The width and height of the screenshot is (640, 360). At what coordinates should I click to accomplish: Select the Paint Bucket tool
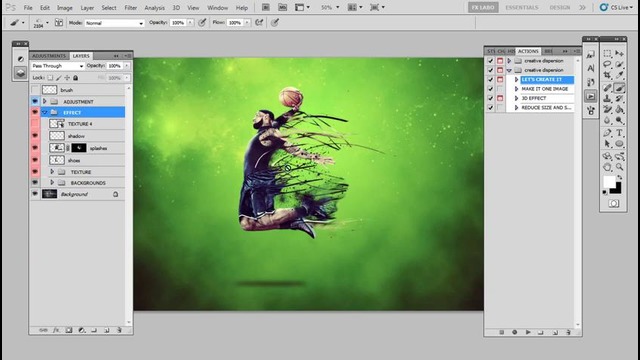[620, 109]
